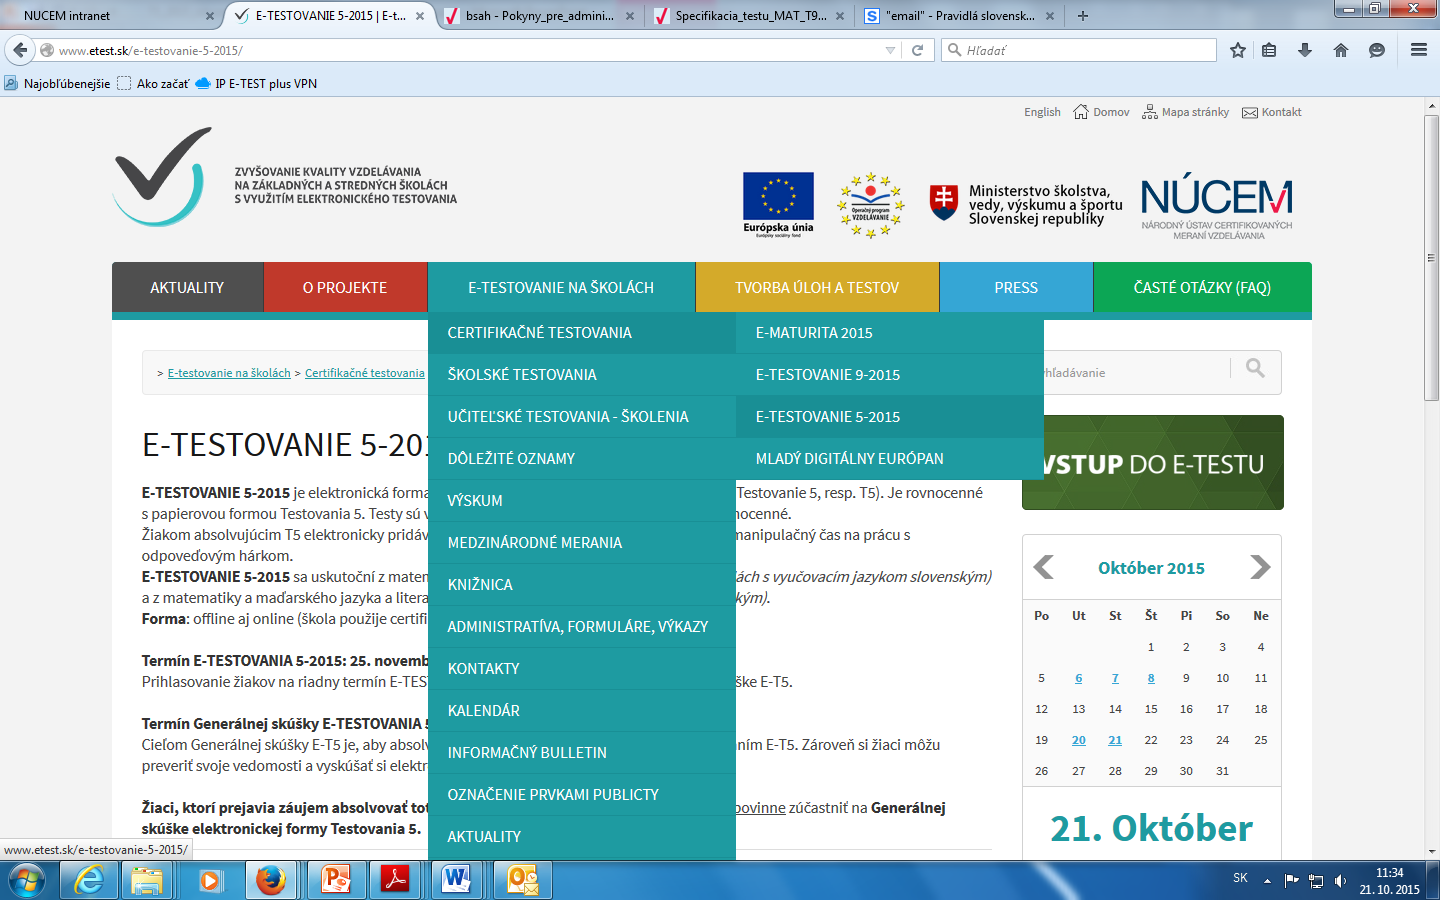Select E-MATURITA 2015 submenu item
Image resolution: width=1440 pixels, height=900 pixels.
tap(890, 332)
